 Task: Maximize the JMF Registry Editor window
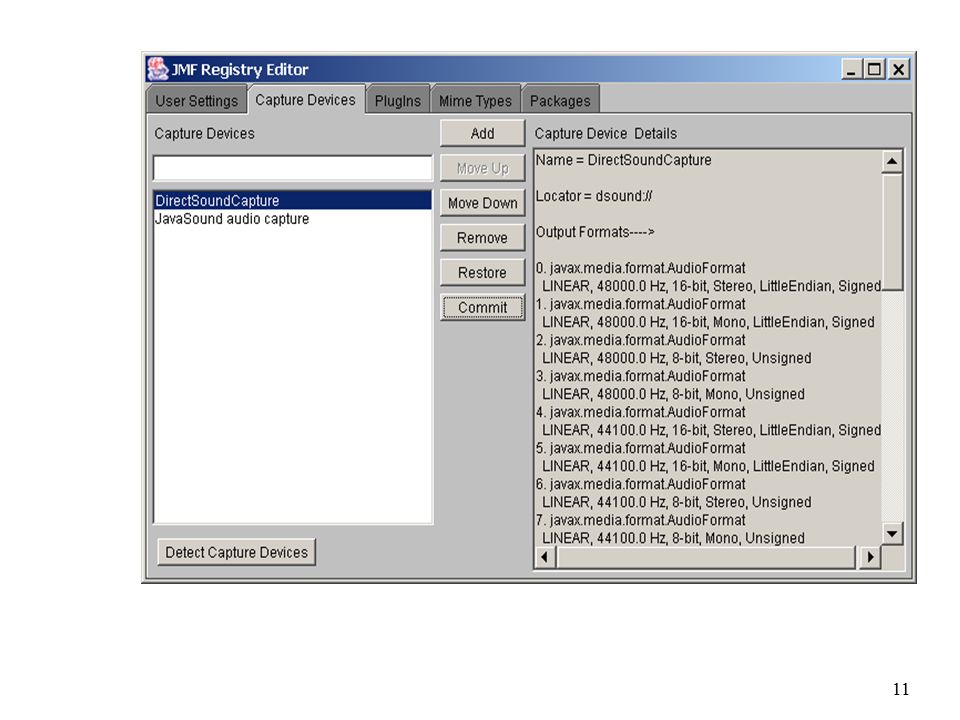click(874, 69)
